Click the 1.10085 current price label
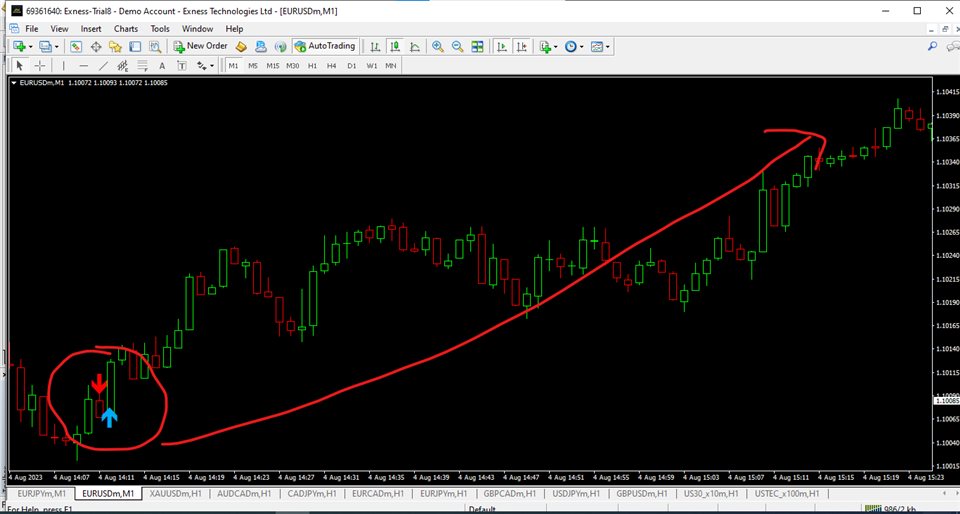 [947, 401]
